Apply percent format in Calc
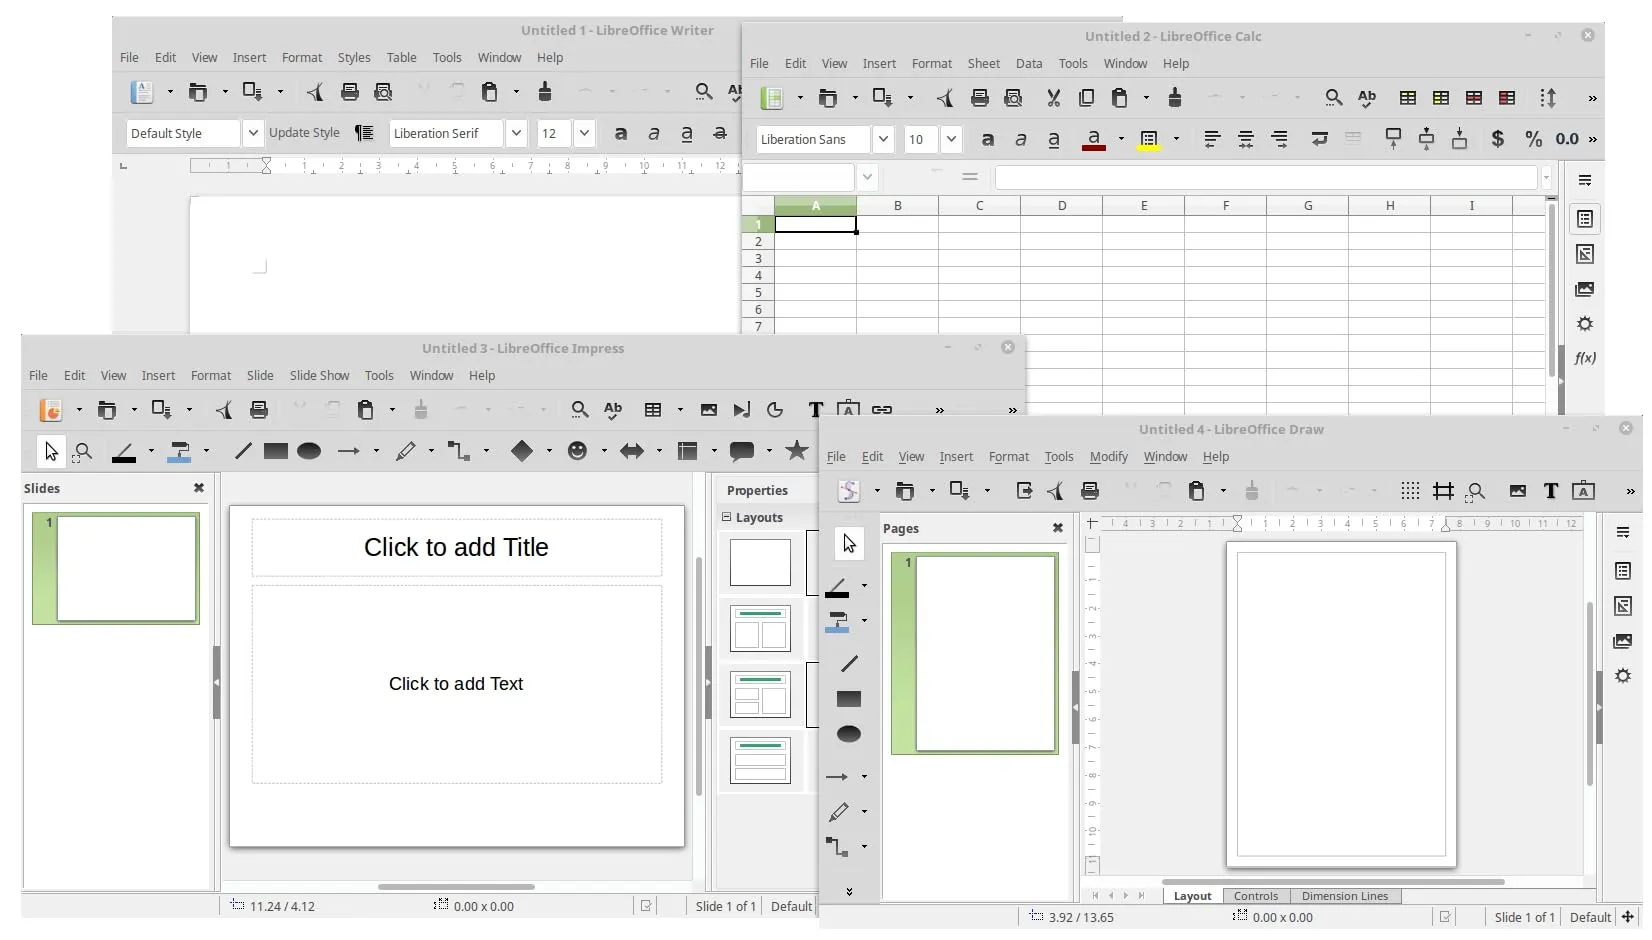 click(1532, 139)
